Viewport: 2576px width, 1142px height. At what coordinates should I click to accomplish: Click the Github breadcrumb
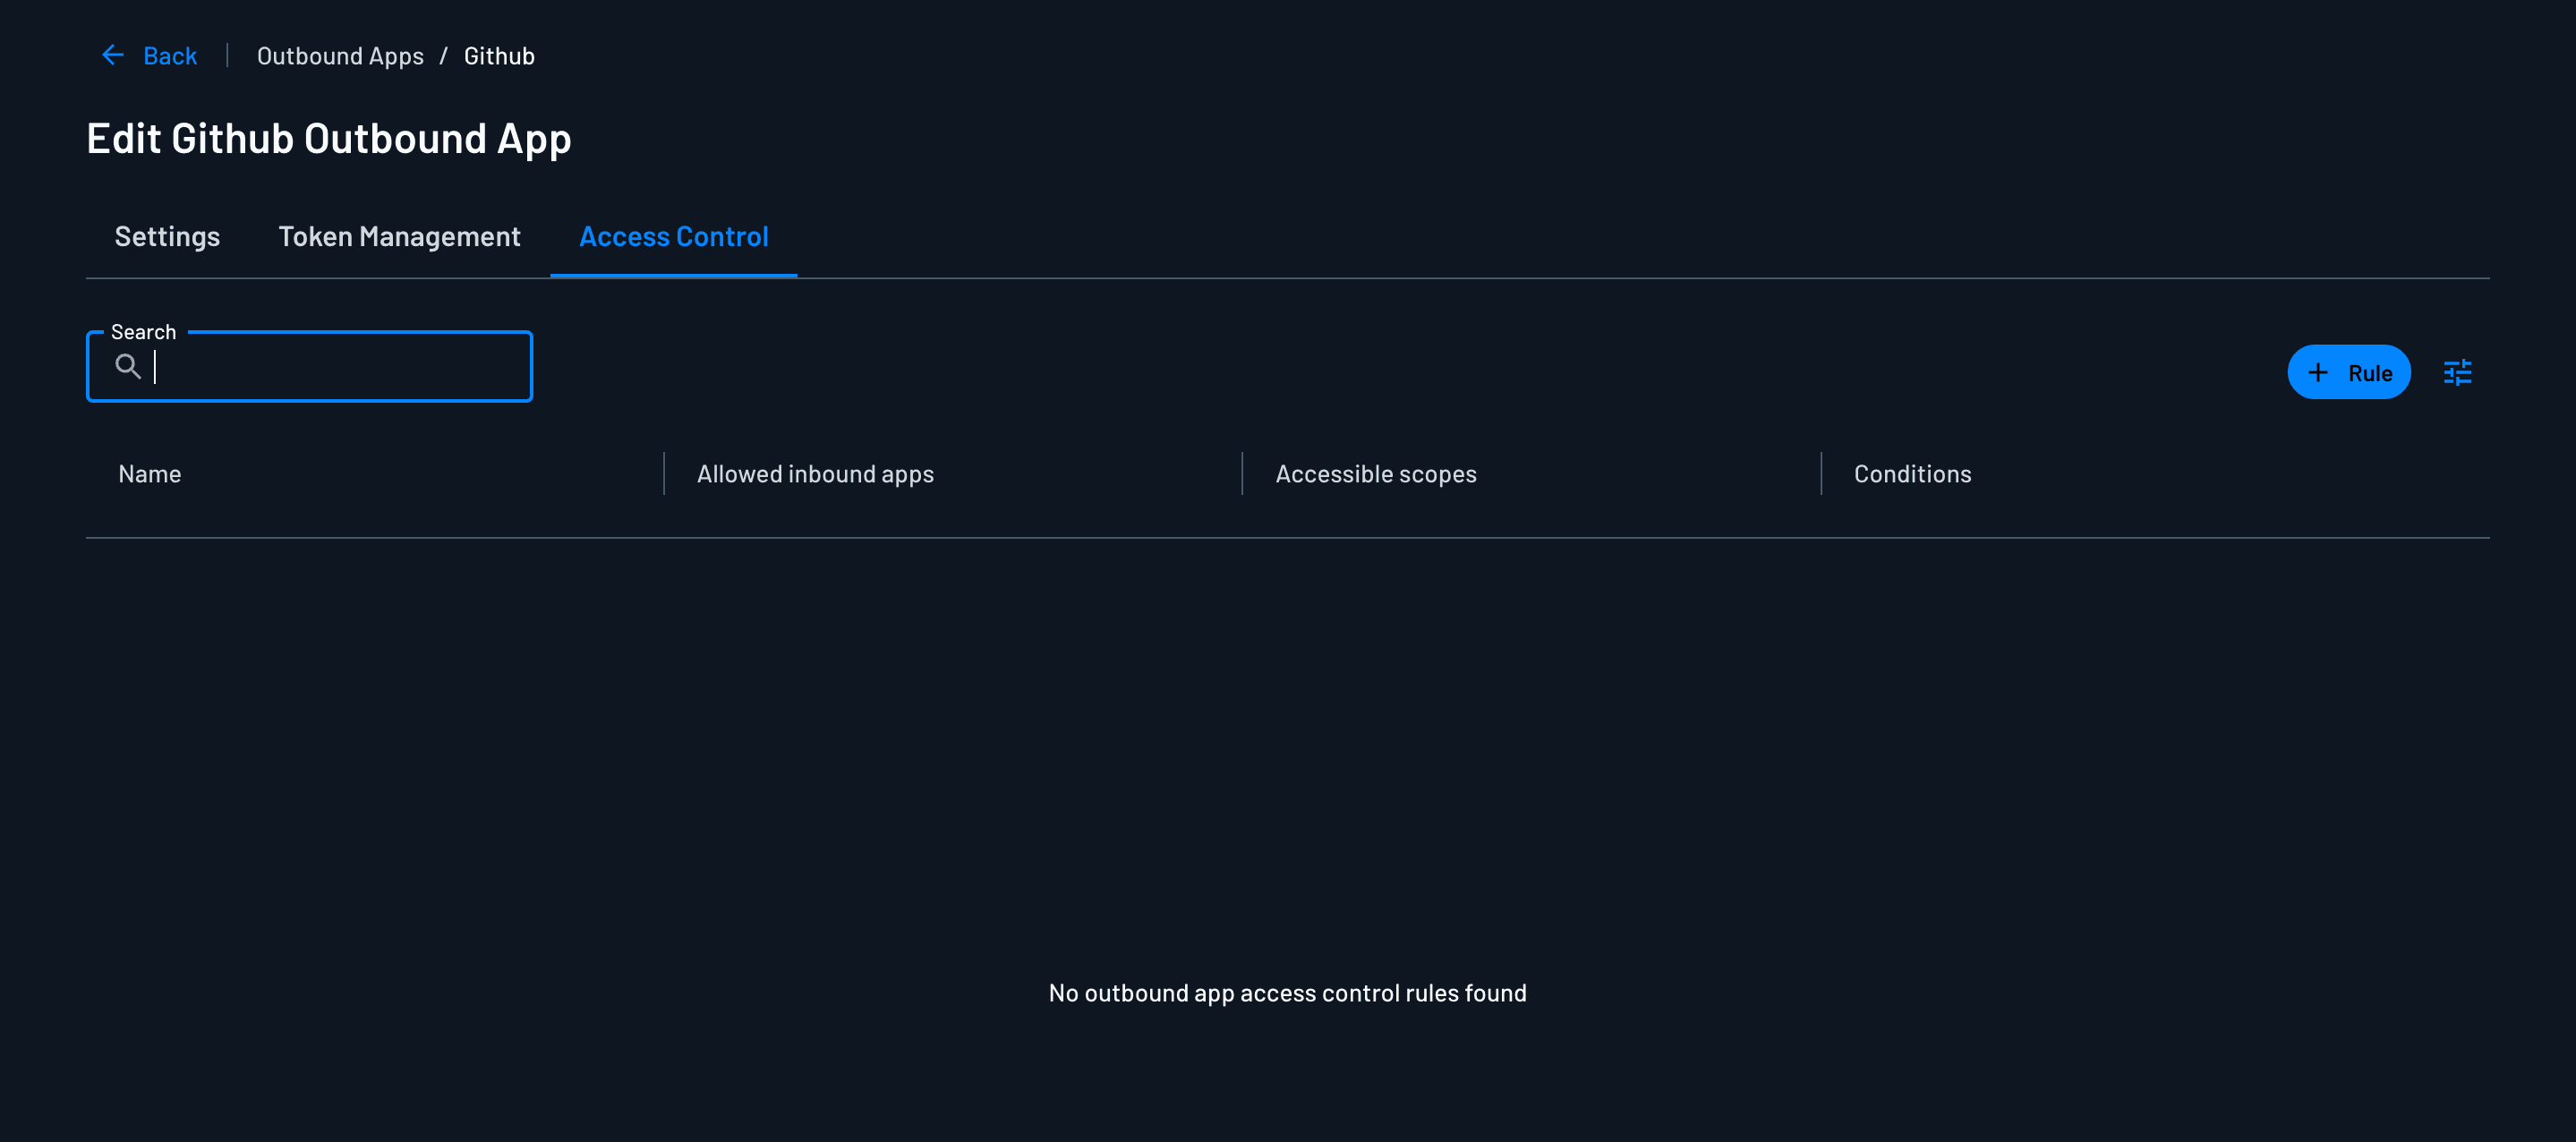[499, 56]
